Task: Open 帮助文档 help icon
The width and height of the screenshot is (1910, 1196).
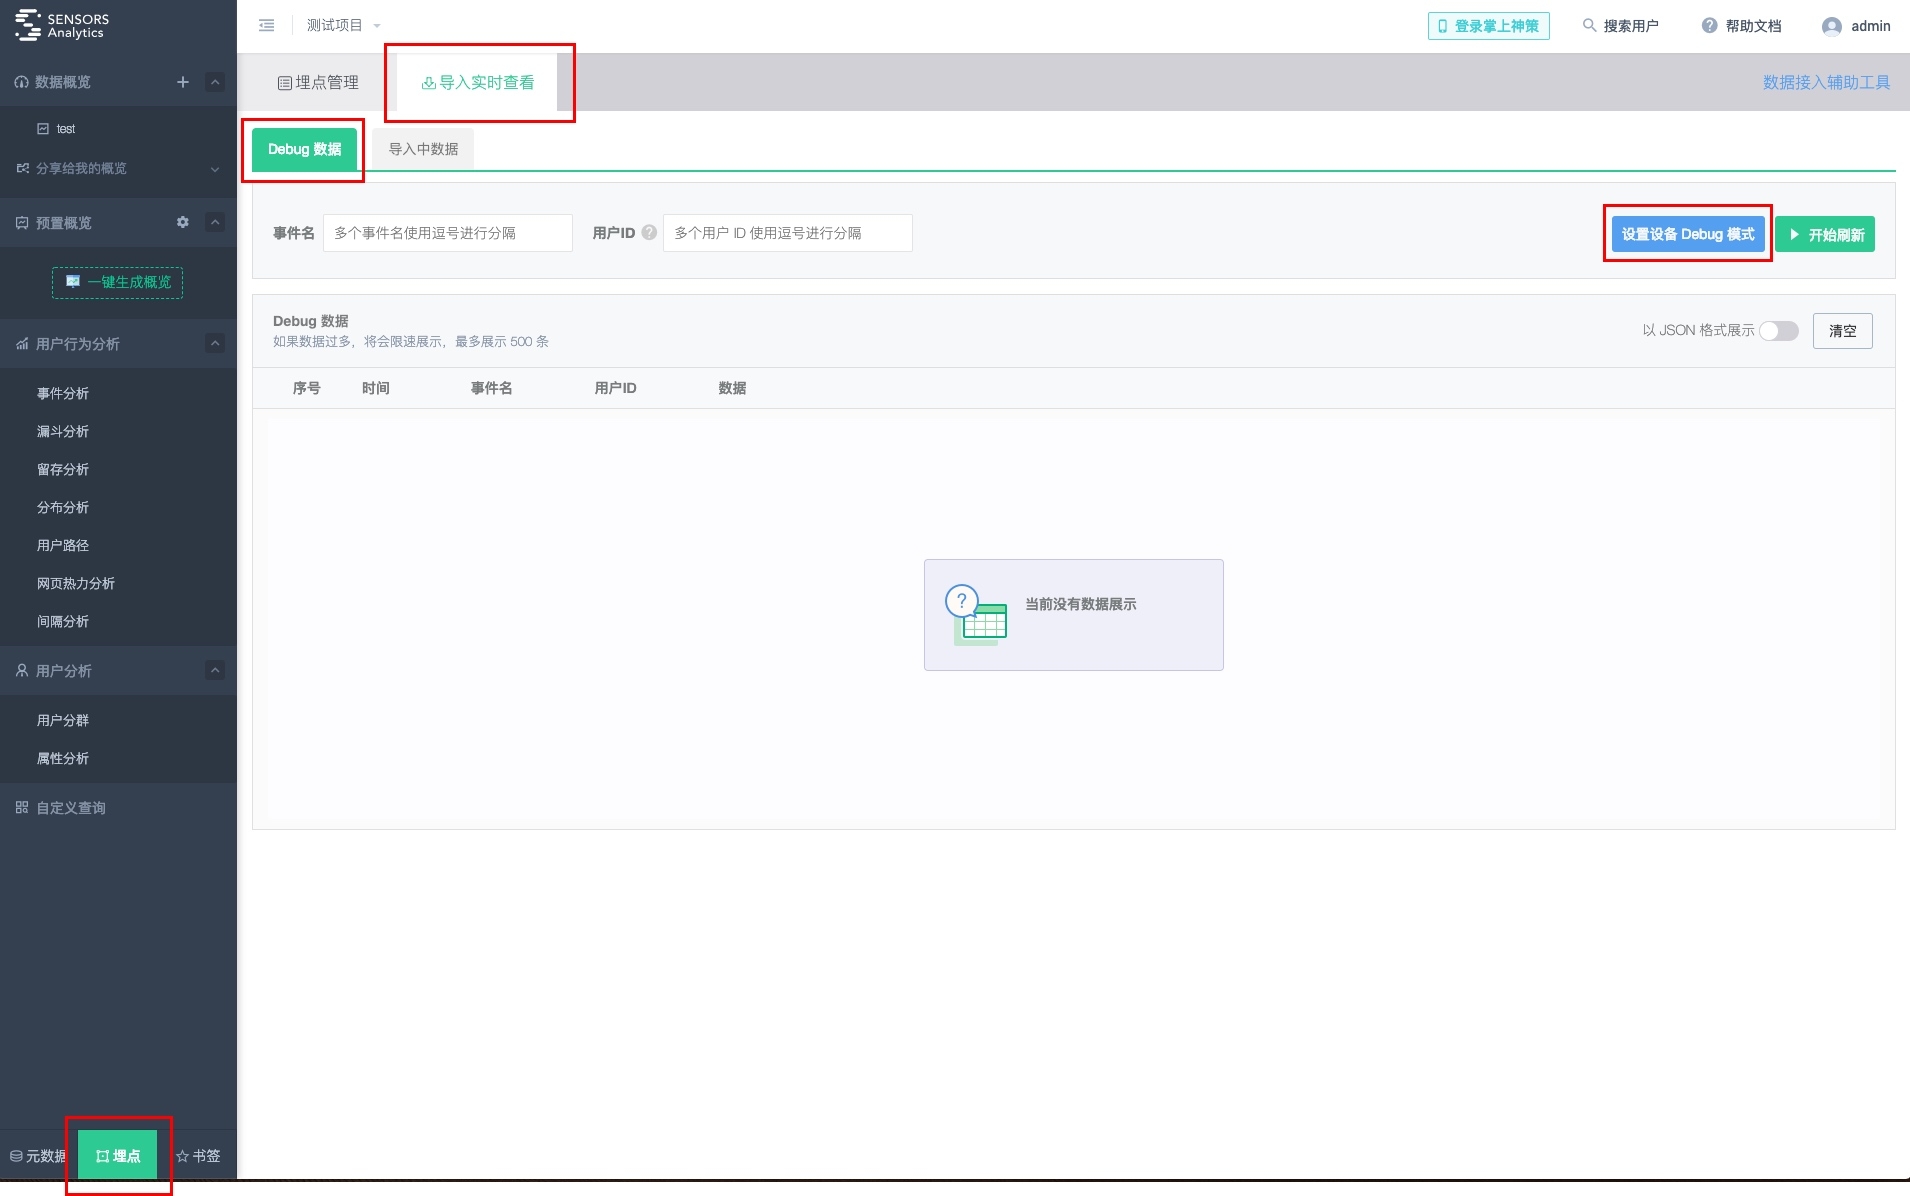Action: click(x=1709, y=26)
